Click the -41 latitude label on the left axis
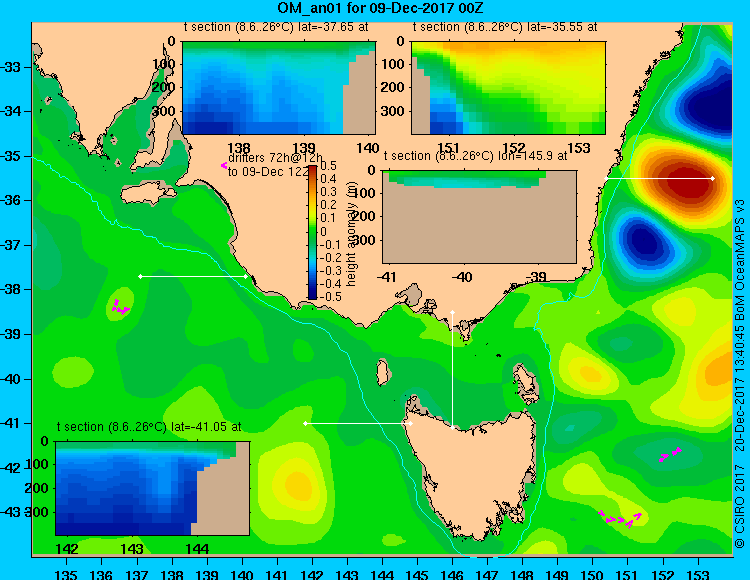Viewport: 750px width, 580px height. 11,423
